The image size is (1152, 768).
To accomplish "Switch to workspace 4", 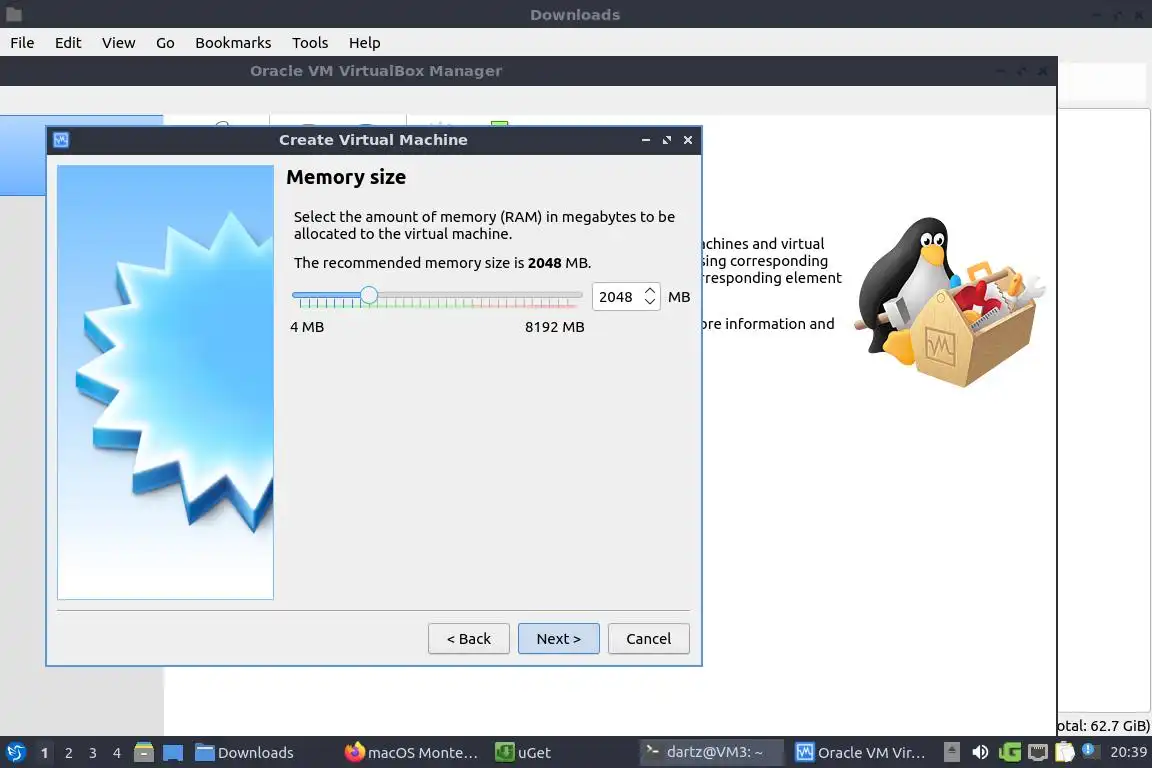I will 117,753.
